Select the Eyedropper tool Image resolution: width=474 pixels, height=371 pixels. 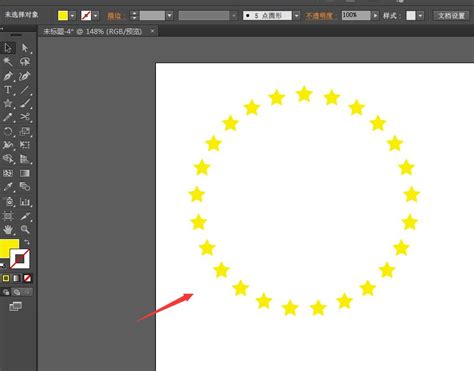tap(8, 187)
